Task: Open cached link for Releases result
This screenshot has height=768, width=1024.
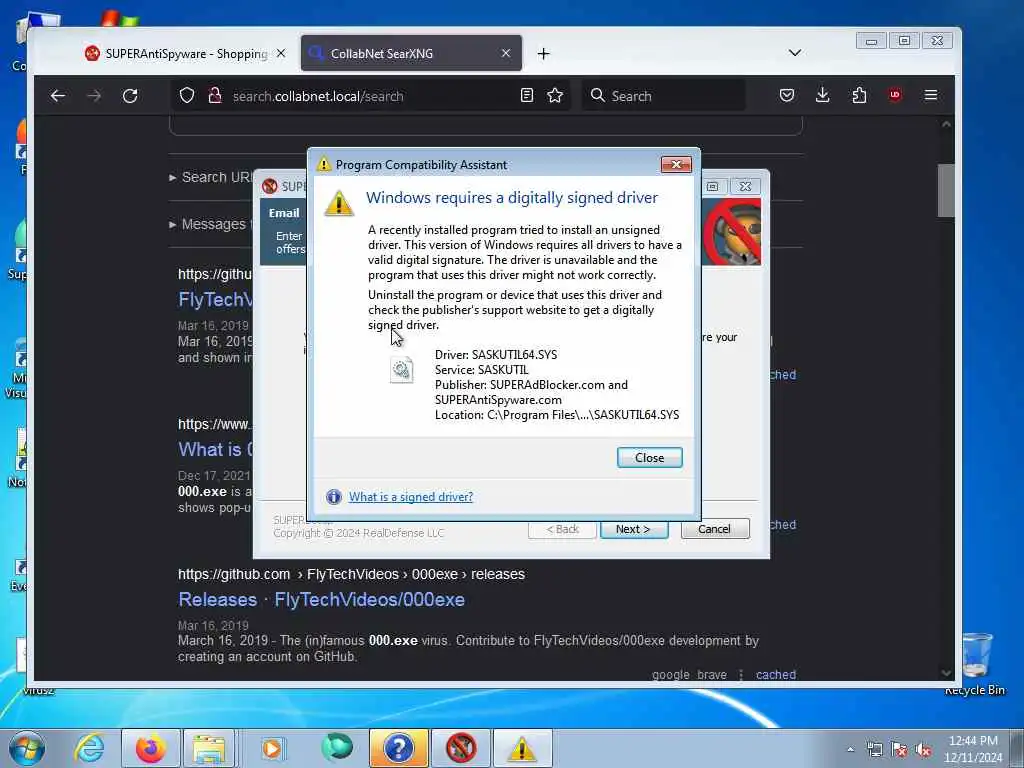Action: coord(776,675)
